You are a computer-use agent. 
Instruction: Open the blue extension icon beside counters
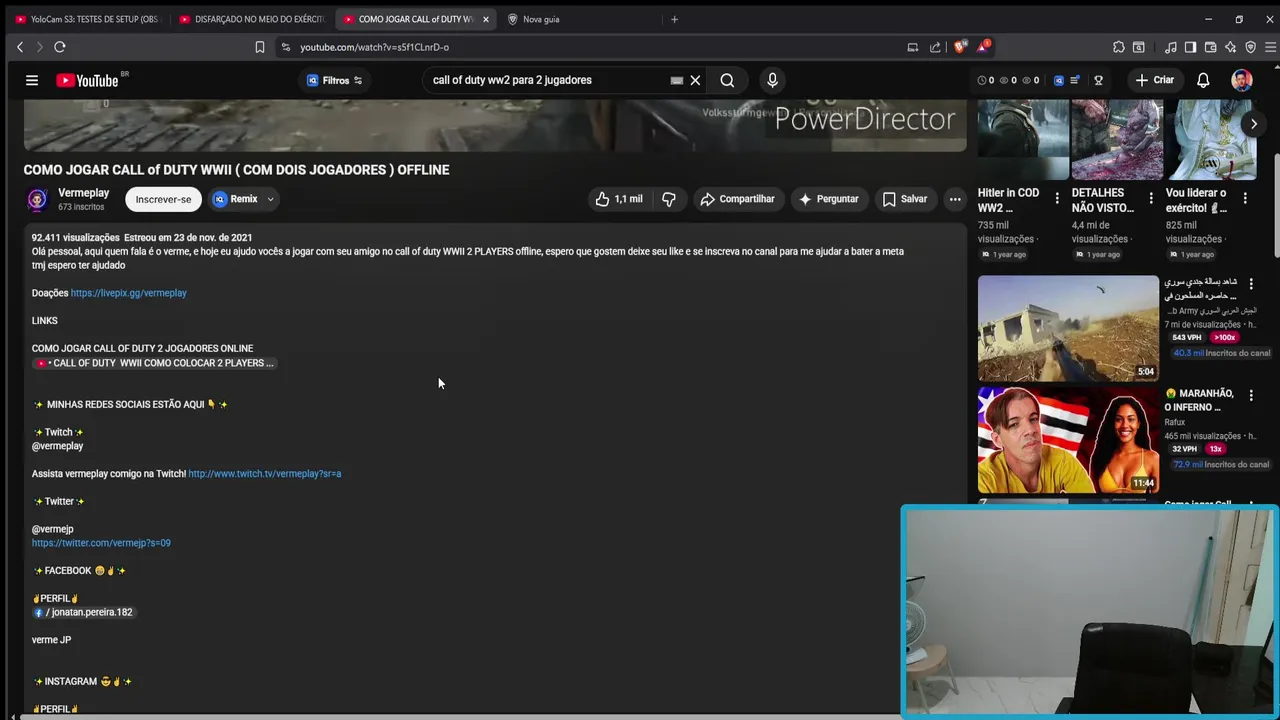(x=1059, y=80)
